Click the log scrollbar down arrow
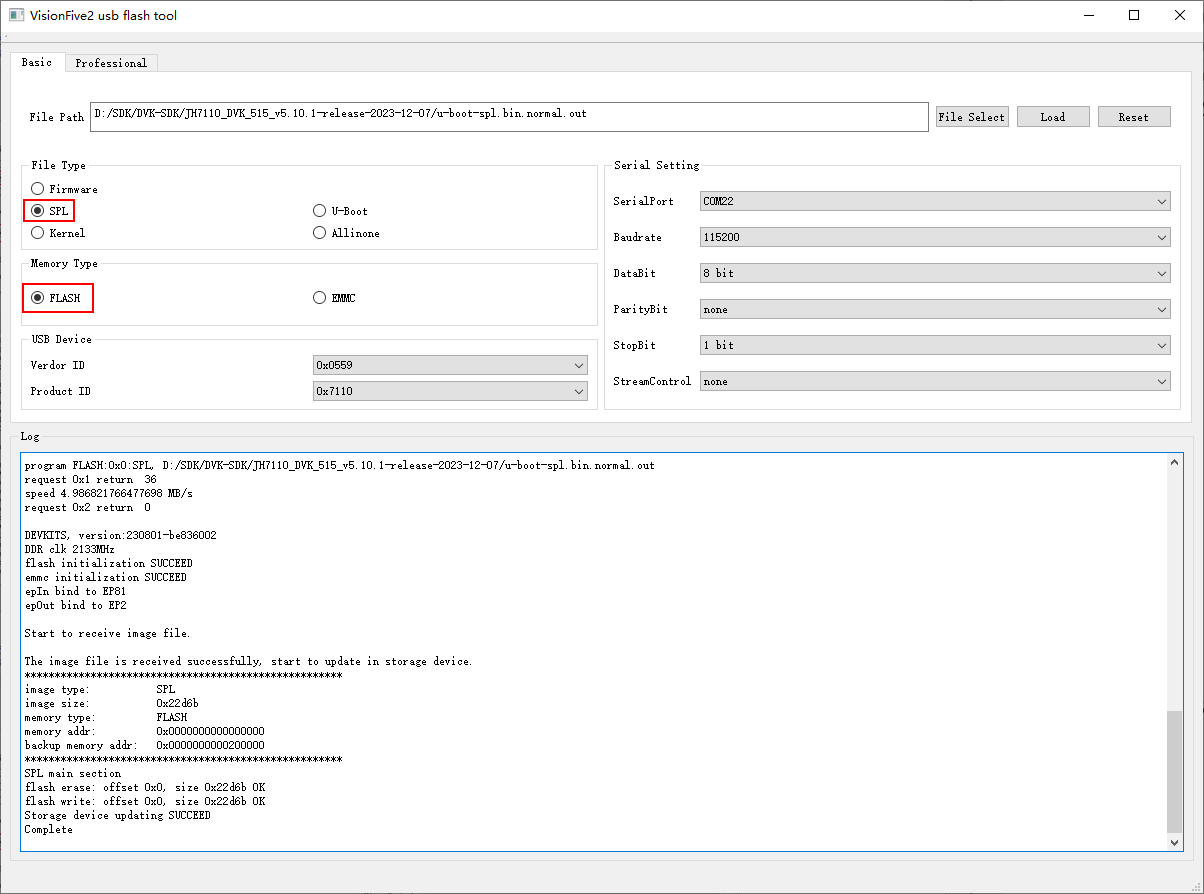 [x=1175, y=843]
